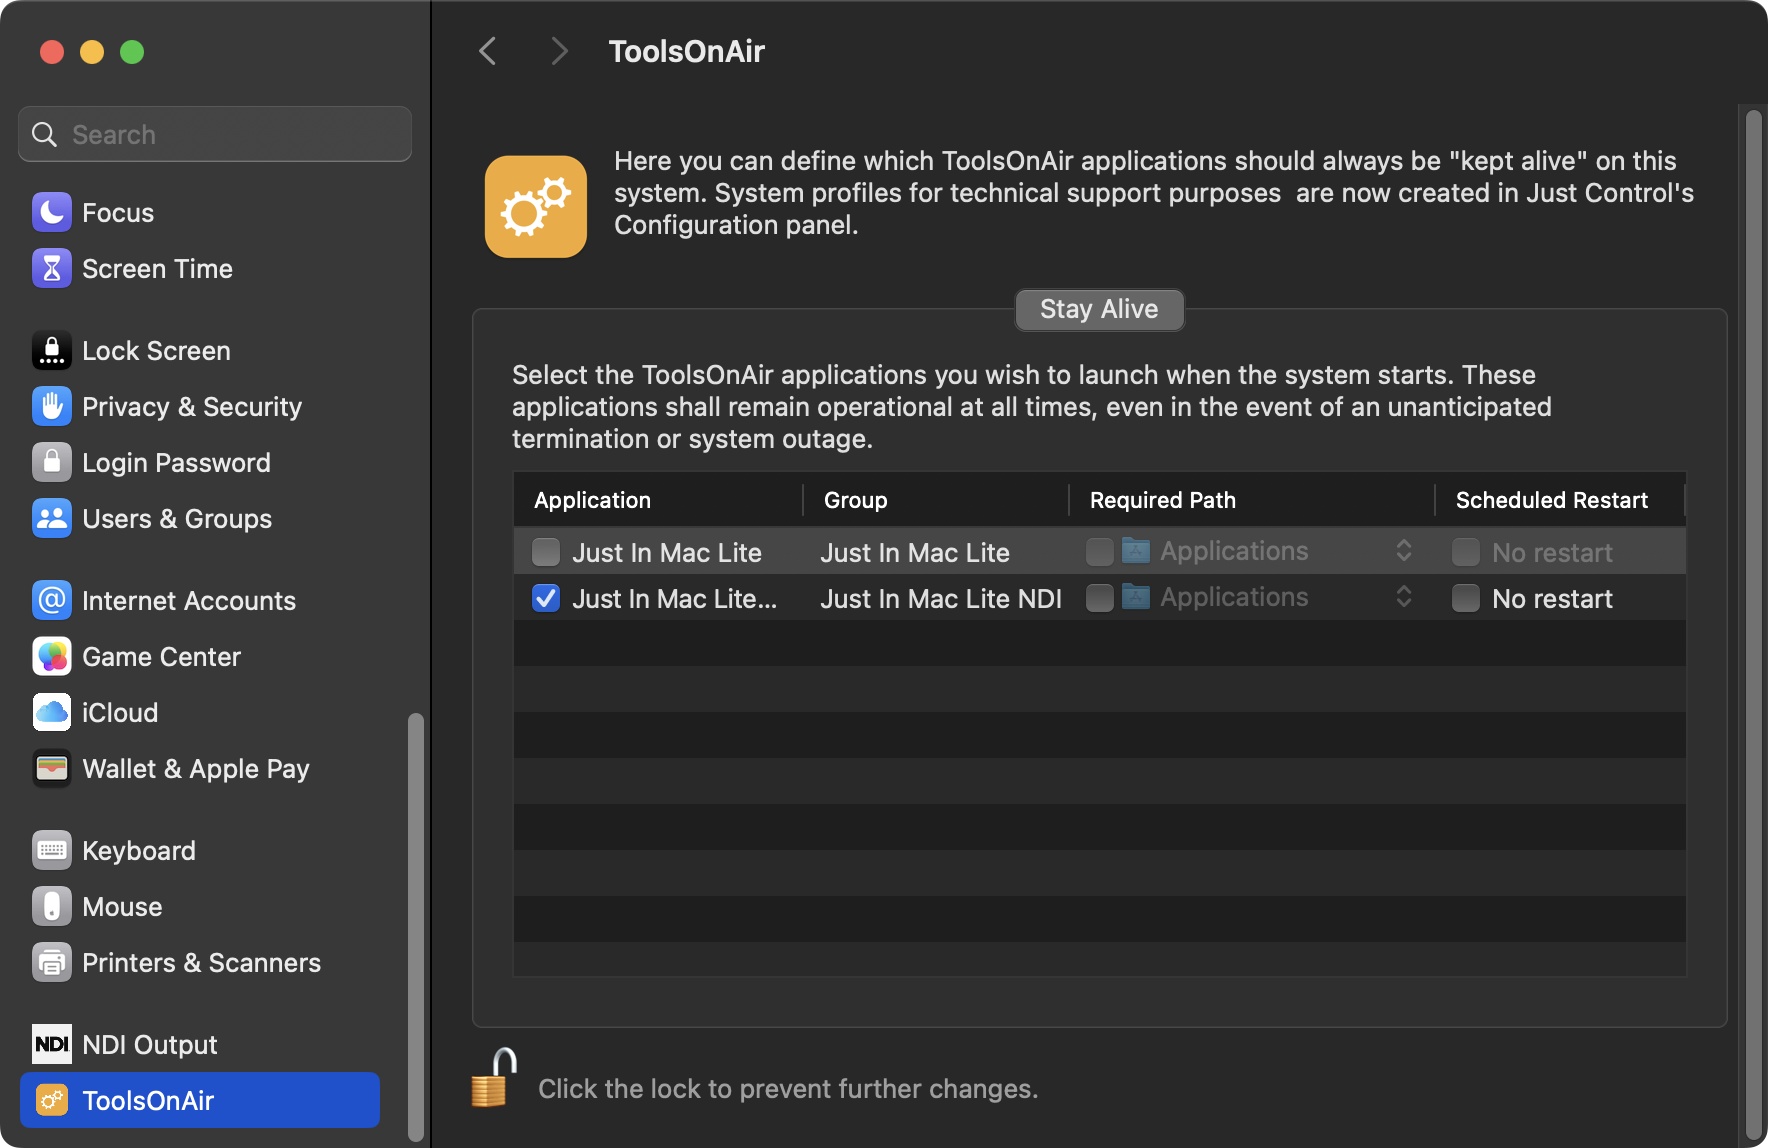Screen dimensions: 1768x1148
Task: Open the Lock Screen pane
Action: [200, 350]
